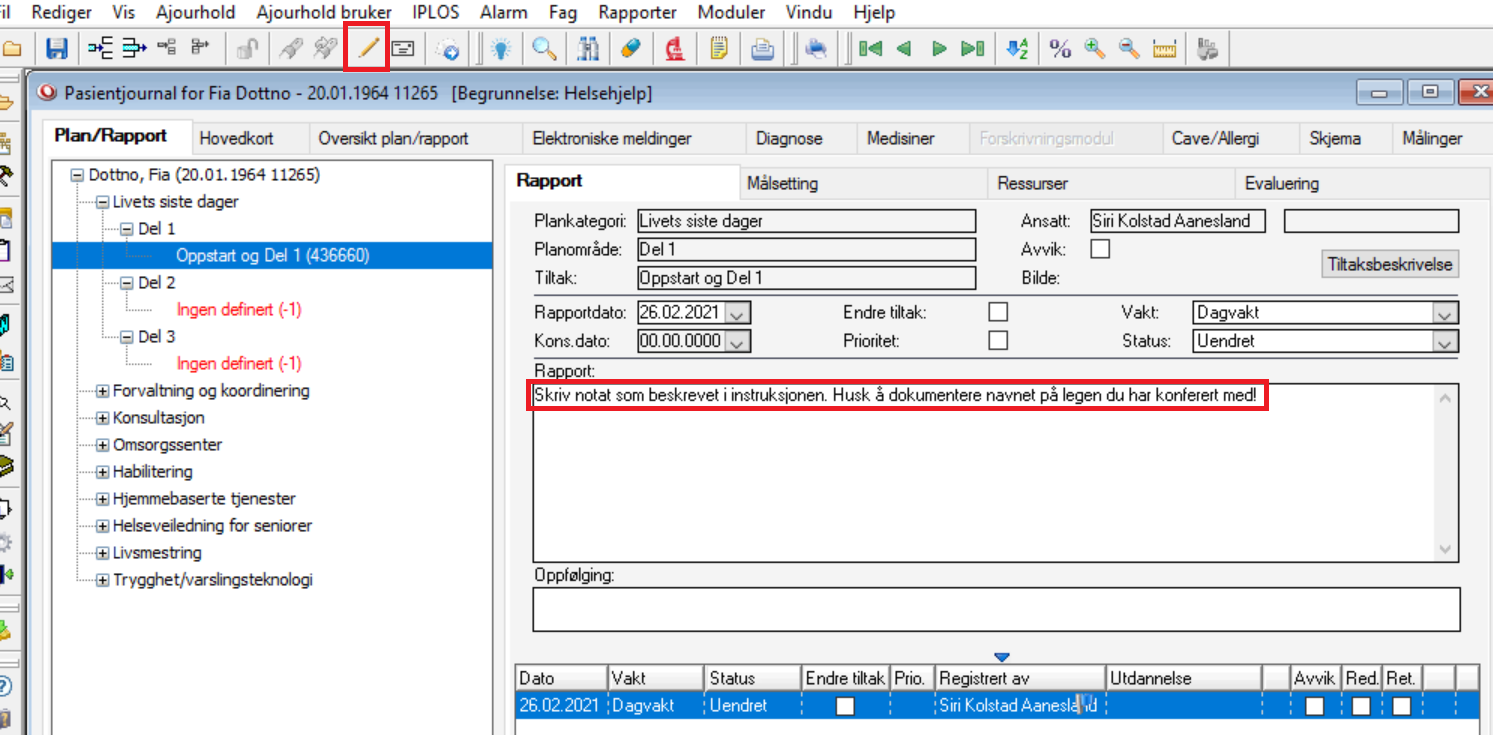Click the open folder toolbar icon
1493x735 pixels.
pos(11,49)
